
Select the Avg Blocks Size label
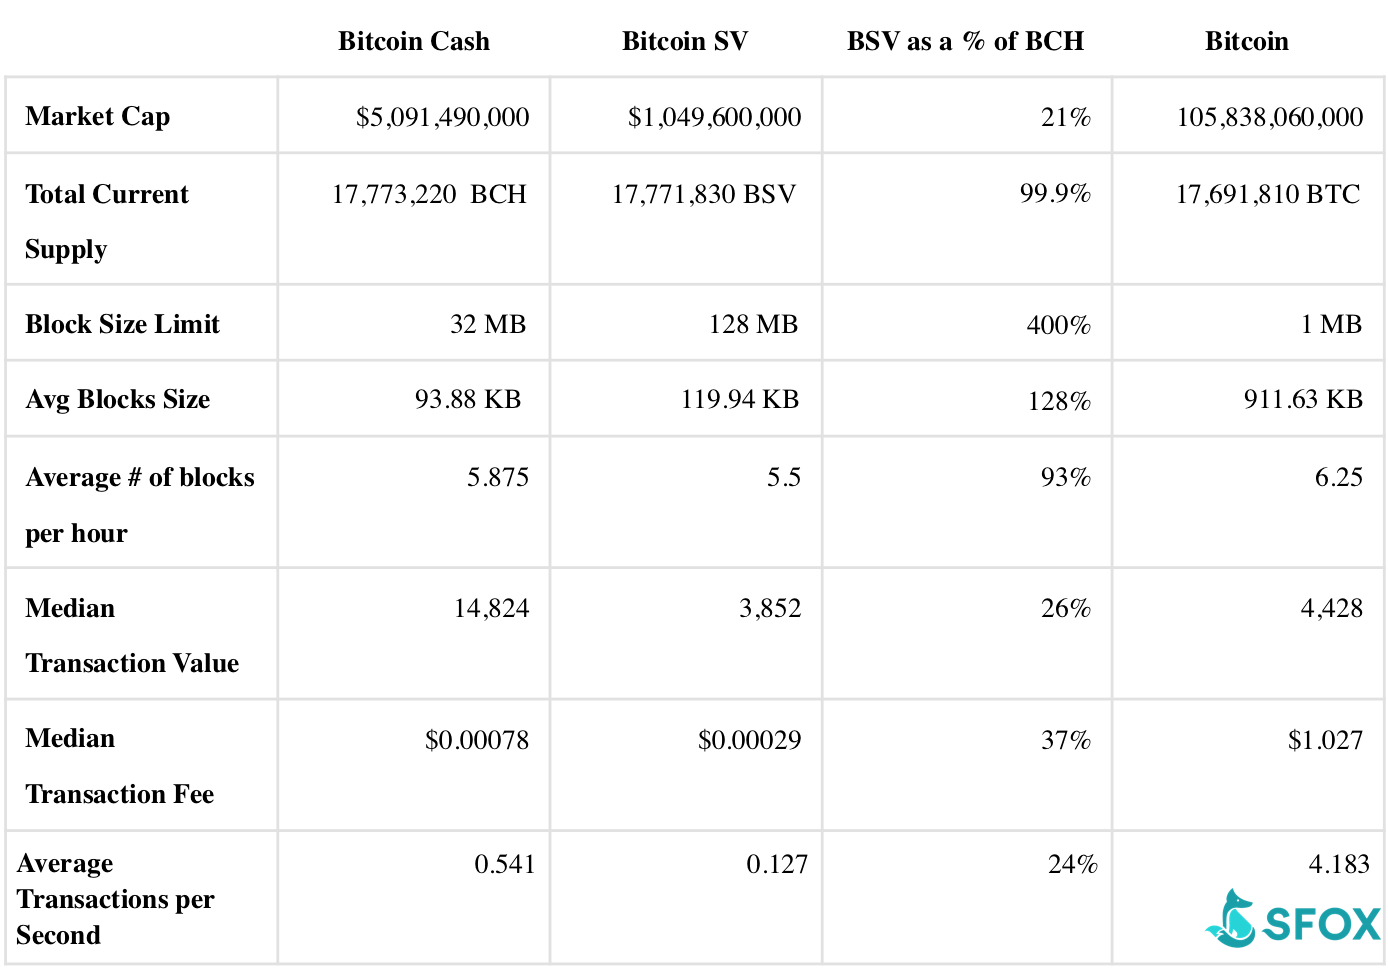(118, 399)
